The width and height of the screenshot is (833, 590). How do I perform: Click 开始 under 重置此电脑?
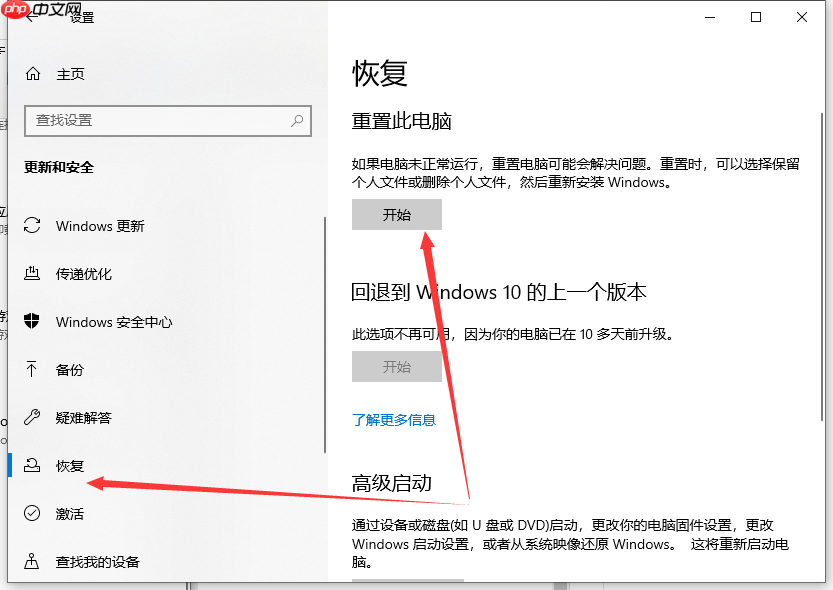(396, 214)
